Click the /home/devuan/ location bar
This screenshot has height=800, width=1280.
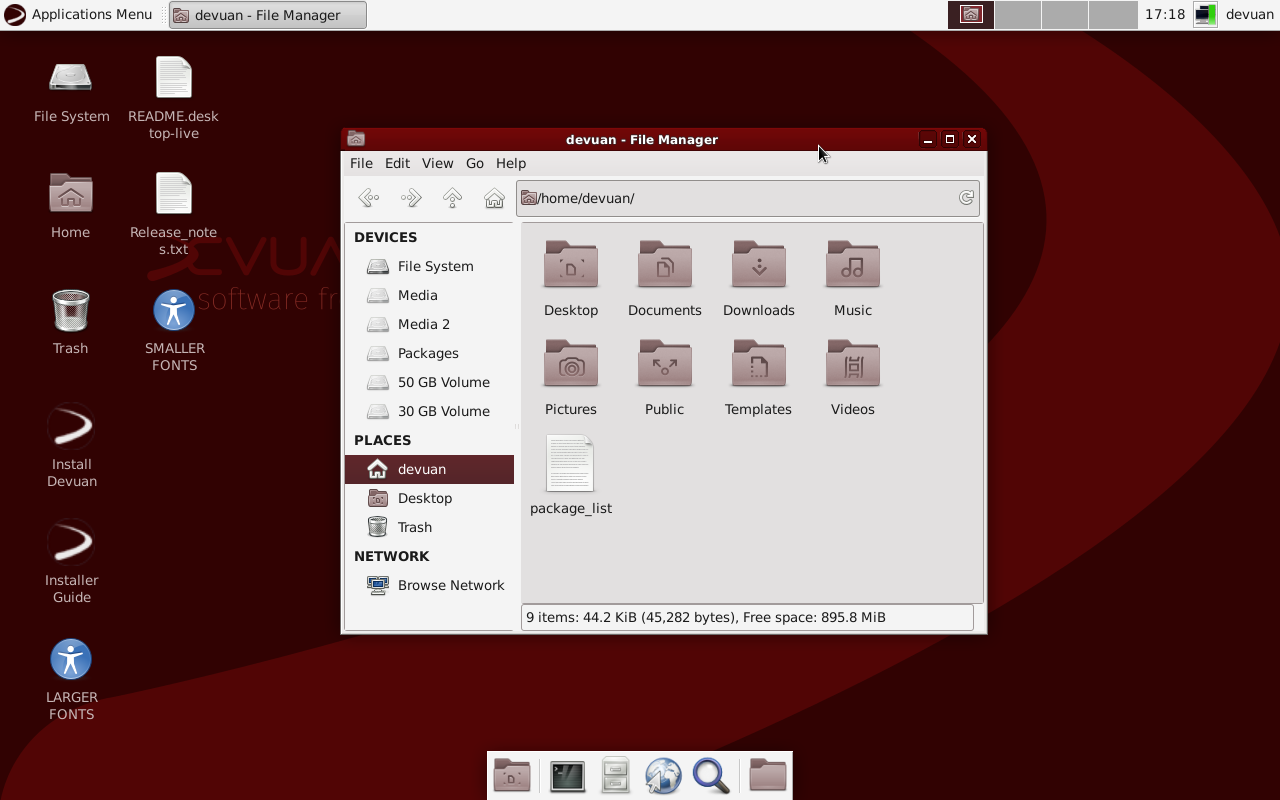tap(740, 198)
